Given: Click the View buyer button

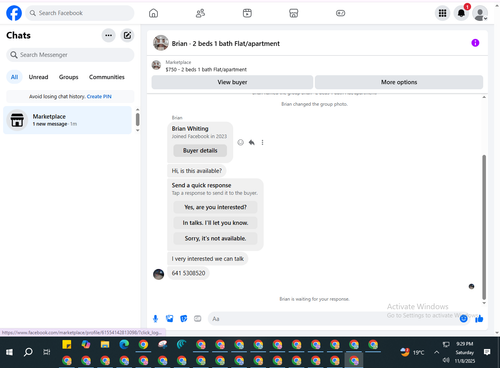Looking at the screenshot, I should pos(232,82).
